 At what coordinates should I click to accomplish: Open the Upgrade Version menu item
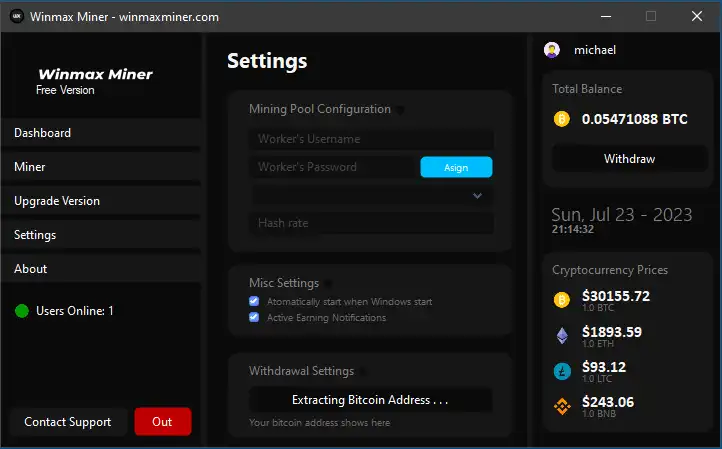tap(101, 201)
